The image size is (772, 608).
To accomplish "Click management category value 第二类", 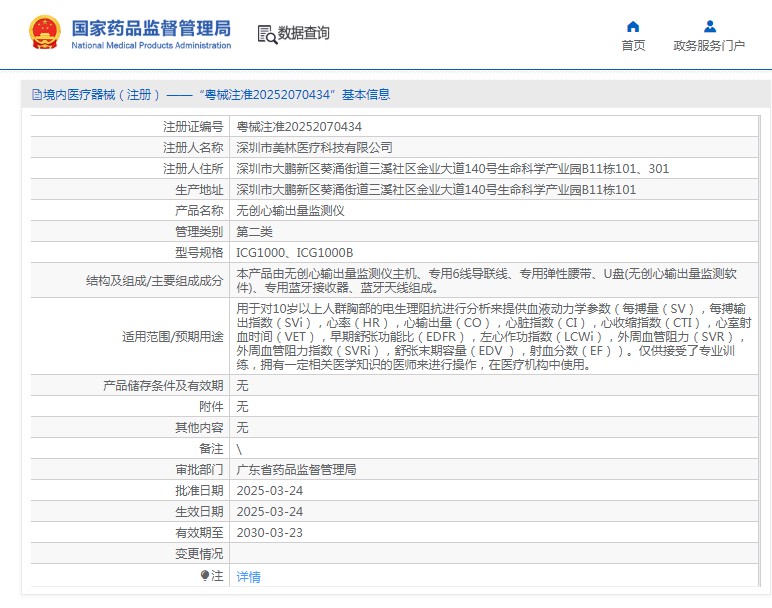I will (x=255, y=232).
